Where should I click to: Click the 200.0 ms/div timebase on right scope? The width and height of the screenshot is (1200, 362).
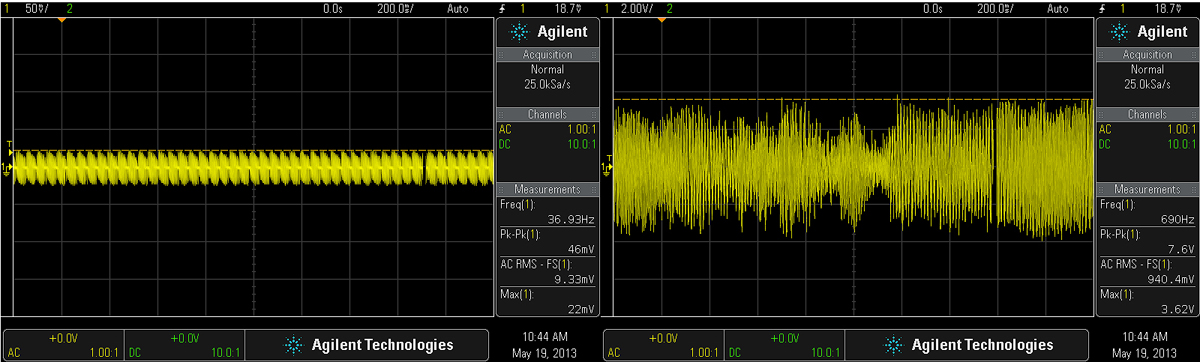click(994, 8)
